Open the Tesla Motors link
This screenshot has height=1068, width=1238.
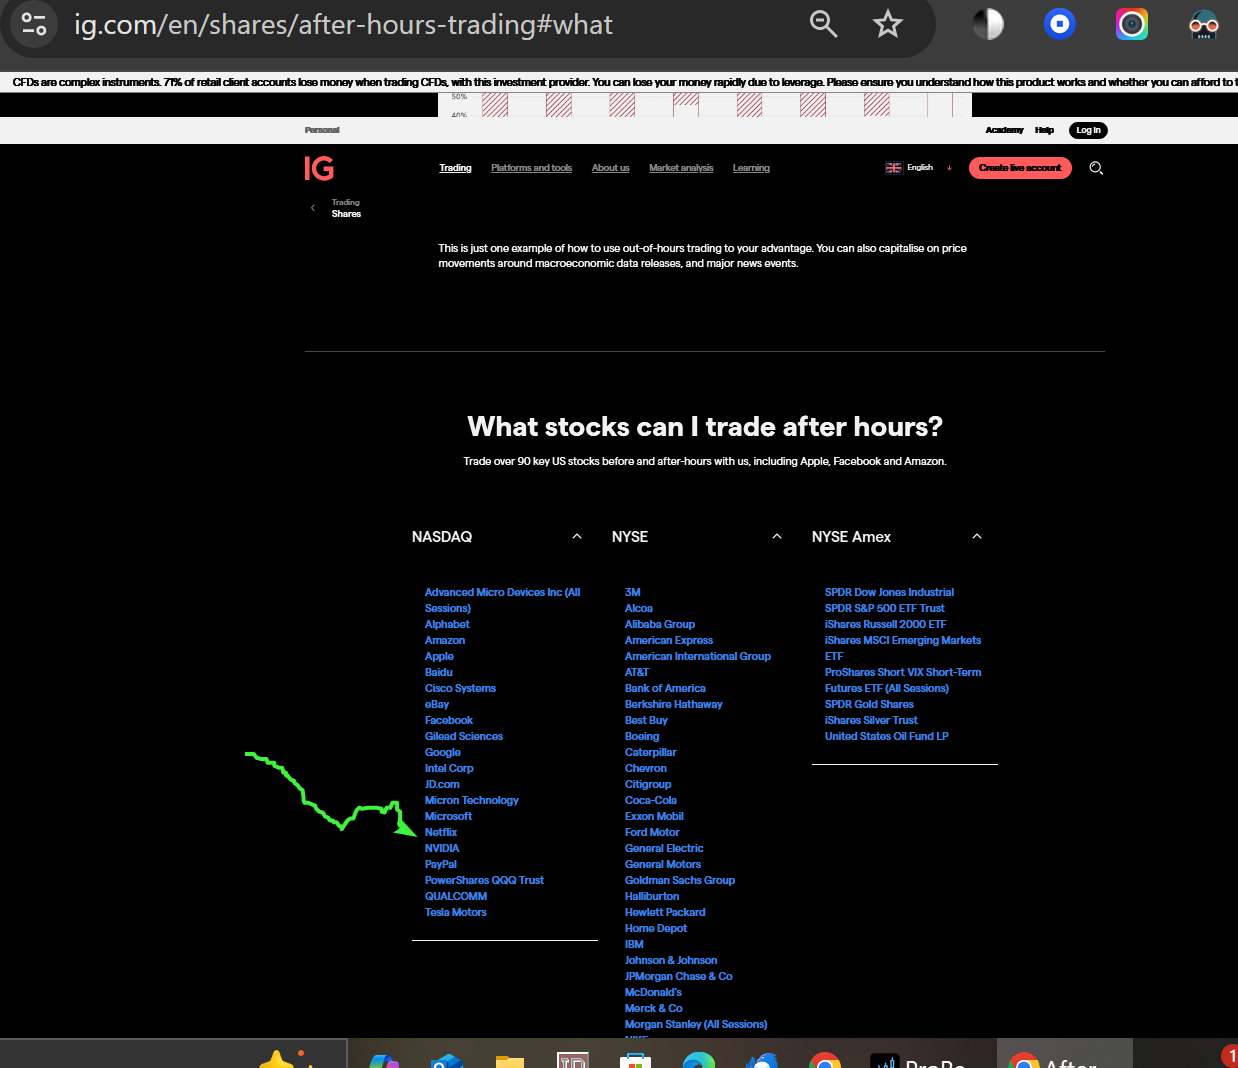[x=456, y=912]
